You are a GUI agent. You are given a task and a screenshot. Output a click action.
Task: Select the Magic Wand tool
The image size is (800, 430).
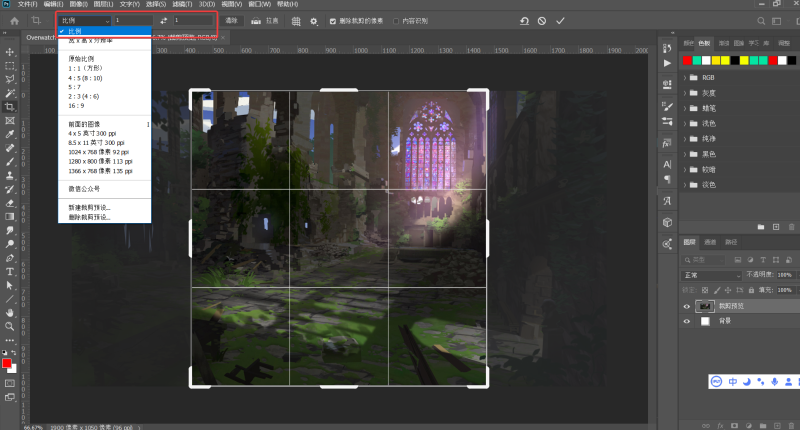pos(10,93)
